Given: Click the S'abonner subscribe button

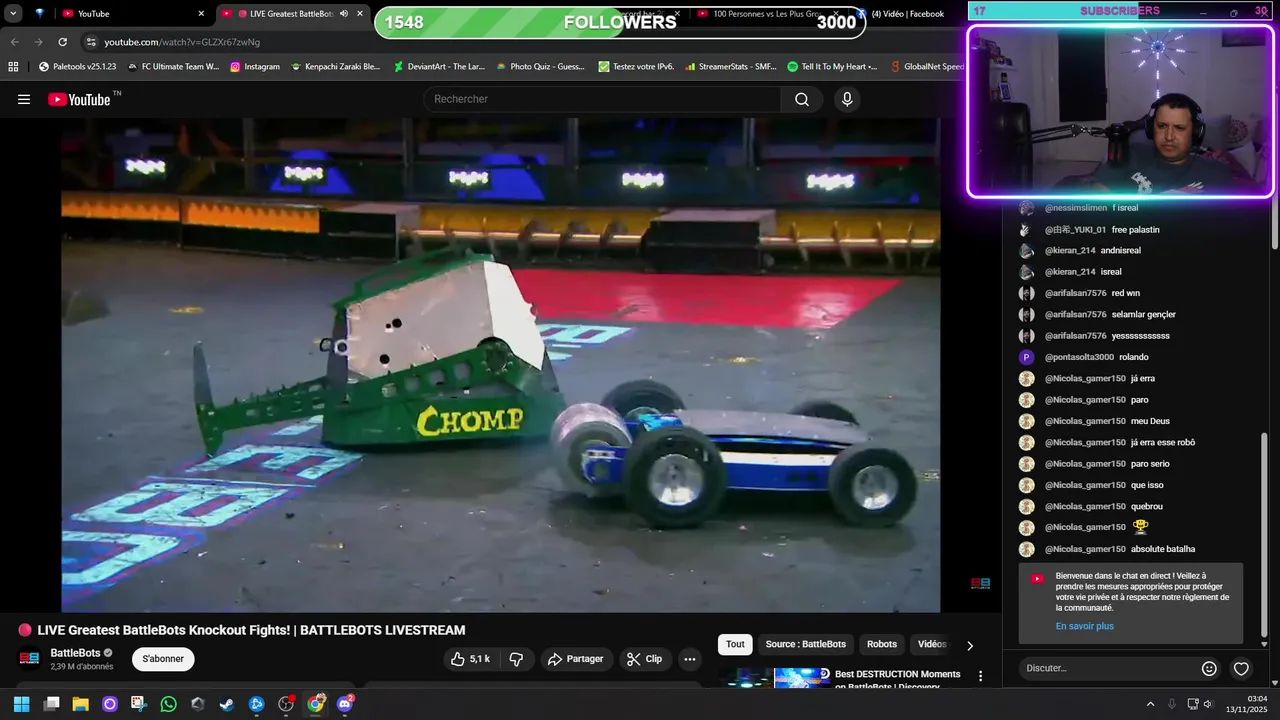Looking at the screenshot, I should 163,659.
